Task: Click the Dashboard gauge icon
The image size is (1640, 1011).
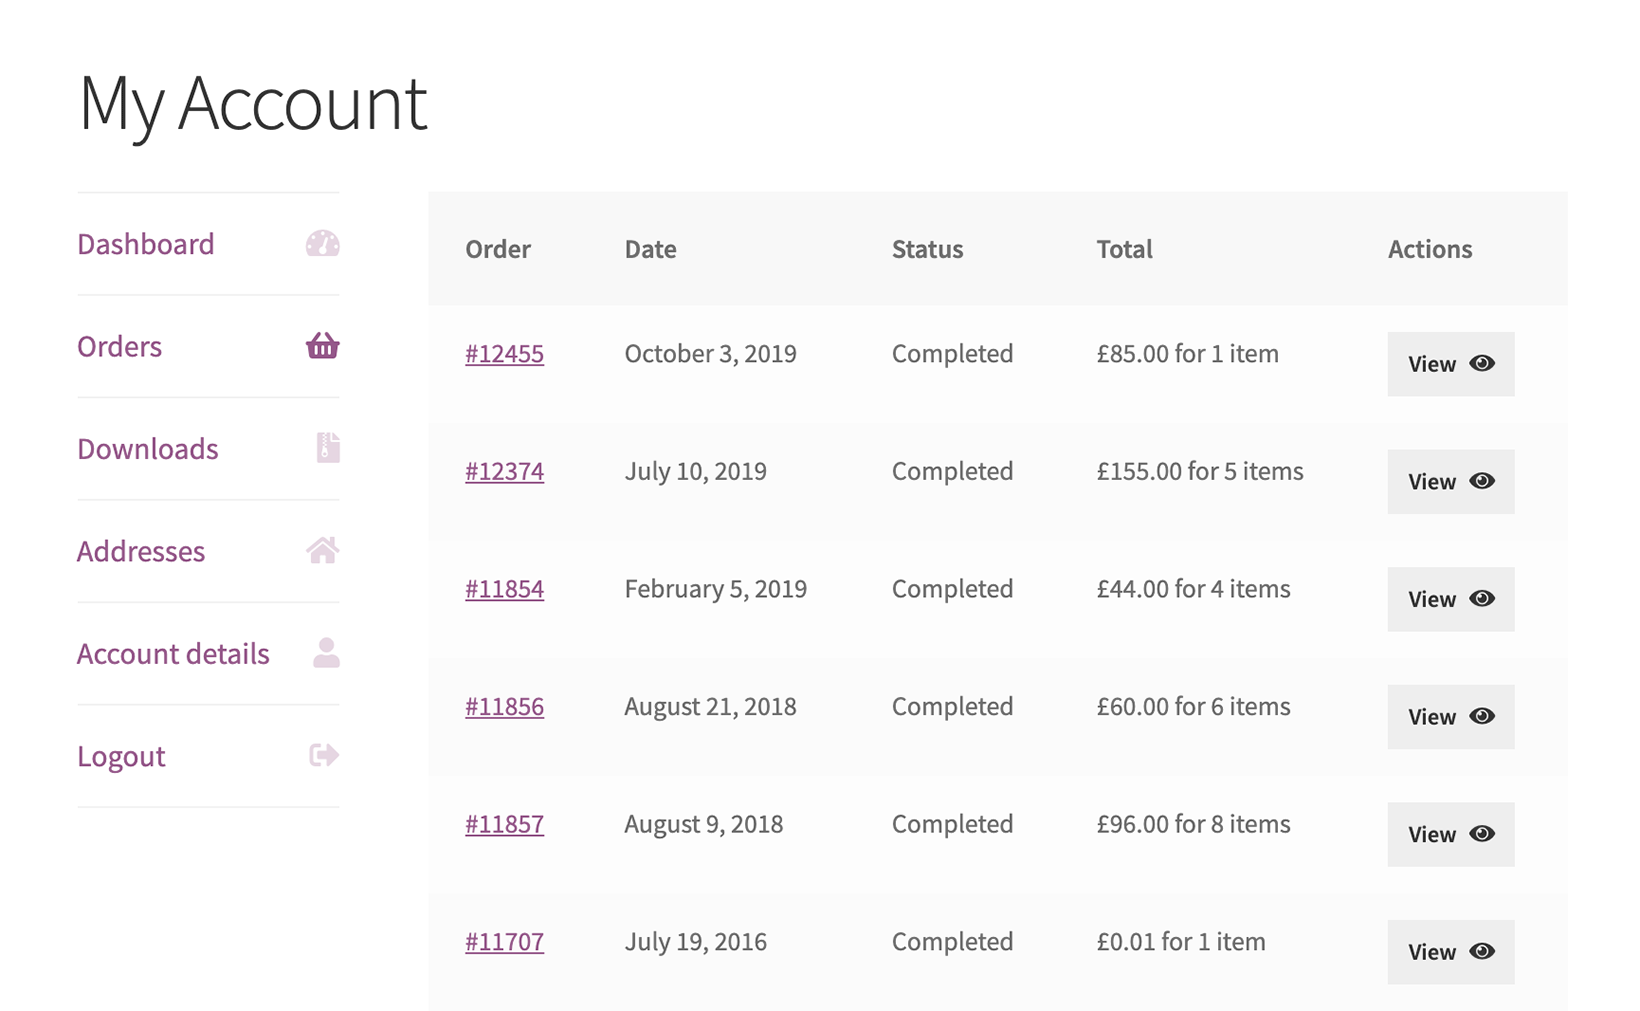Action: 322,244
